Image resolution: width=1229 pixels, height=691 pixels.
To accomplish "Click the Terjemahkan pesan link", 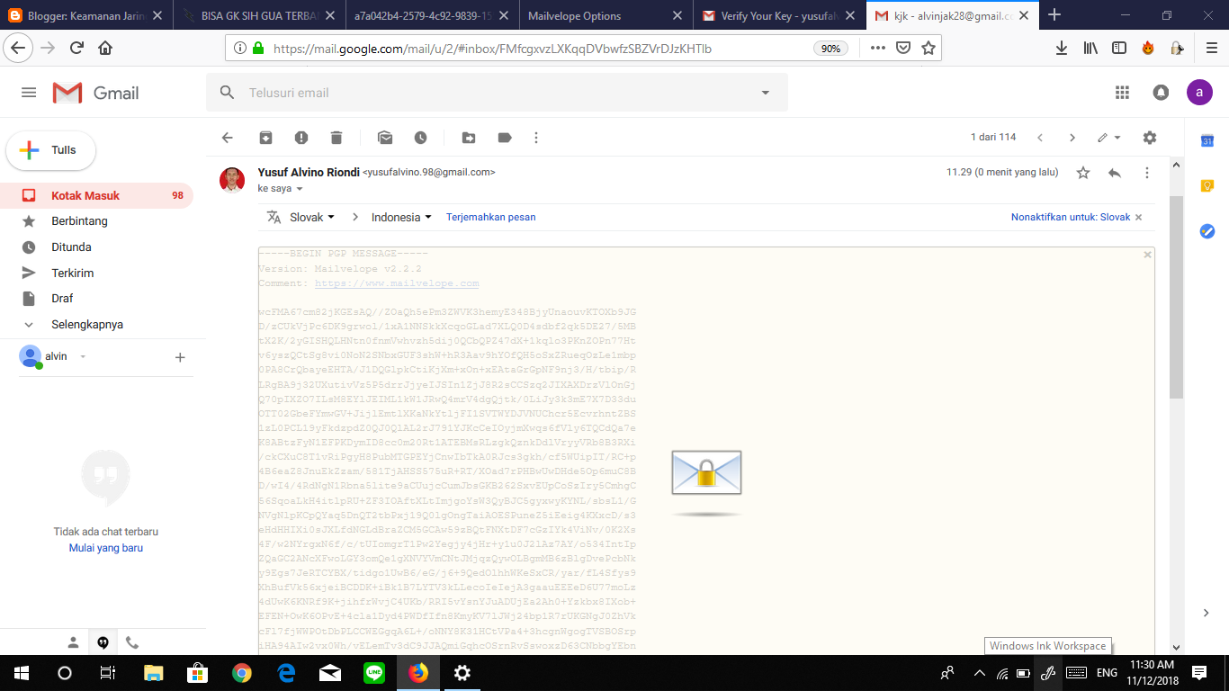I will point(491,217).
